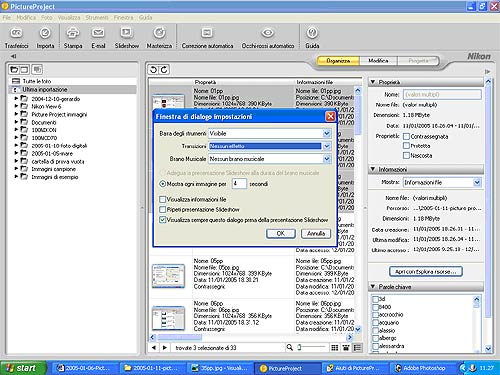Go to next image arrow
The height and width of the screenshot is (375, 500).
[165, 348]
